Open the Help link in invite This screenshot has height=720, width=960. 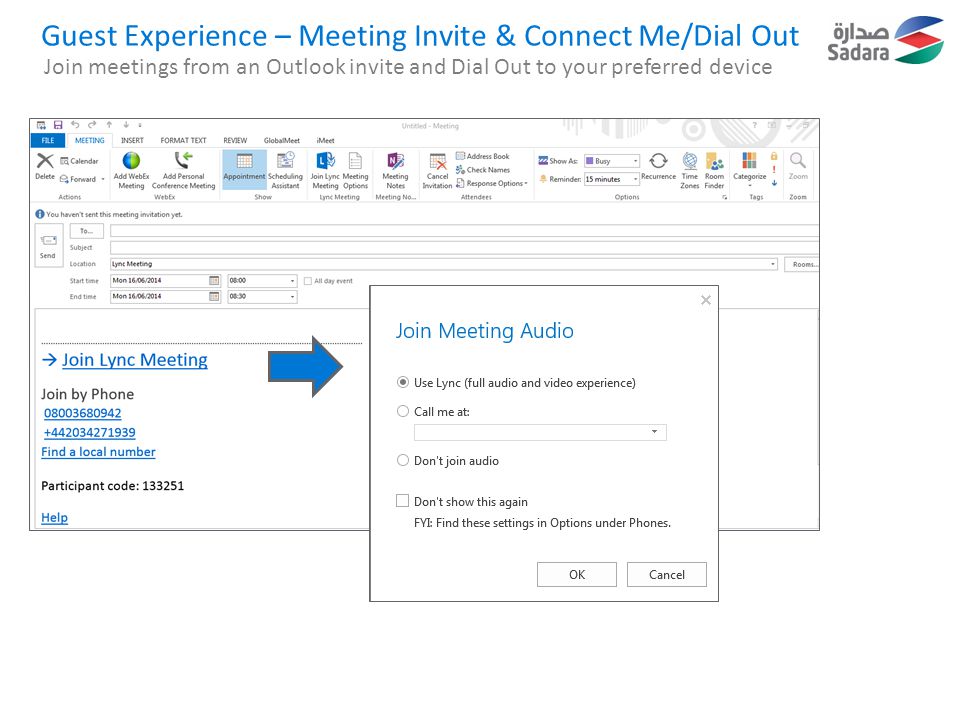pyautogui.click(x=54, y=517)
